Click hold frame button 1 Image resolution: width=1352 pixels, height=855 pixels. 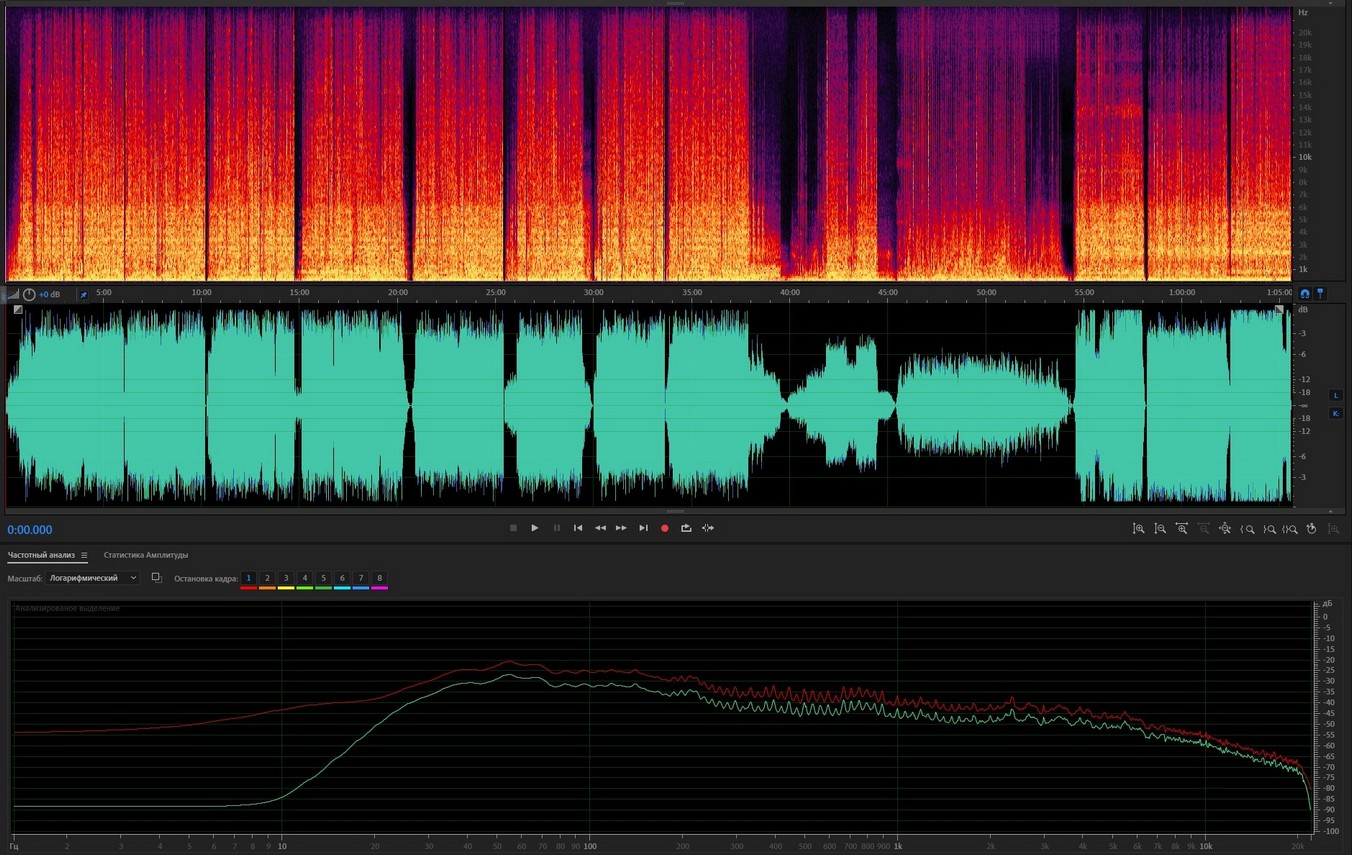pos(249,578)
